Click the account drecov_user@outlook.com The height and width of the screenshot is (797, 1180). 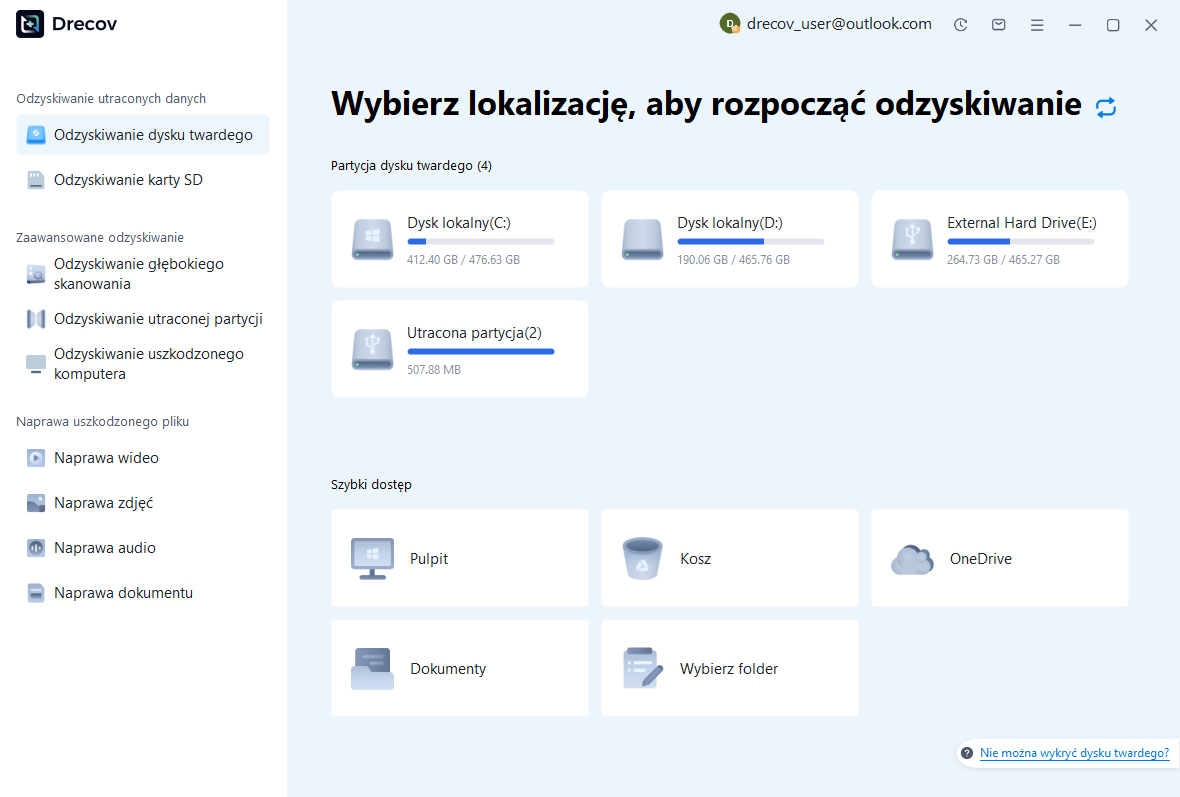point(836,24)
